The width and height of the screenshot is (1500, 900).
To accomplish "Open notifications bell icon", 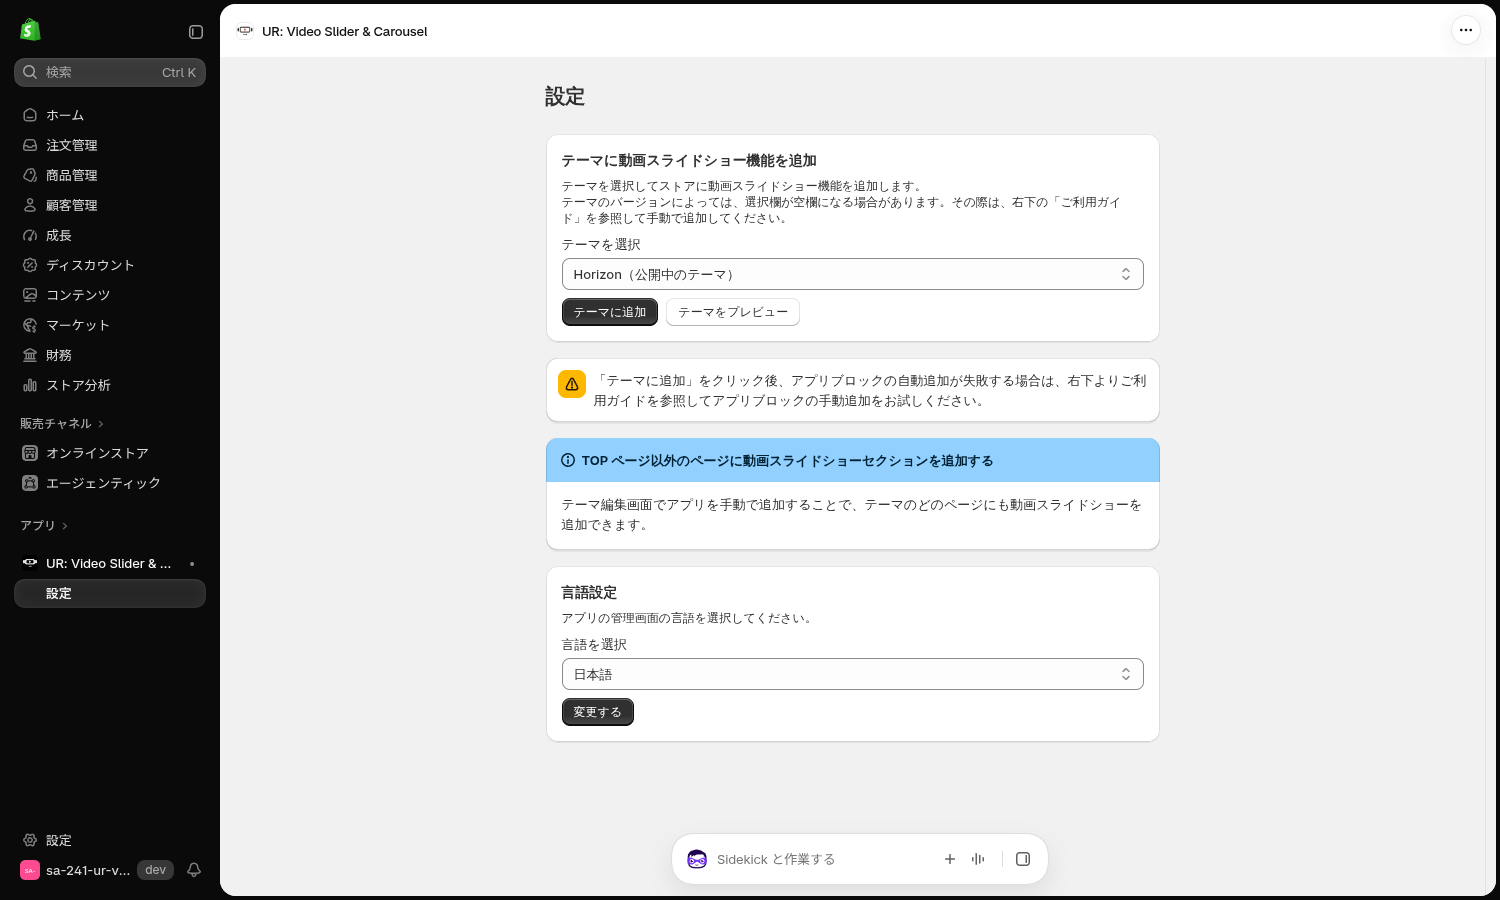I will click(x=194, y=870).
